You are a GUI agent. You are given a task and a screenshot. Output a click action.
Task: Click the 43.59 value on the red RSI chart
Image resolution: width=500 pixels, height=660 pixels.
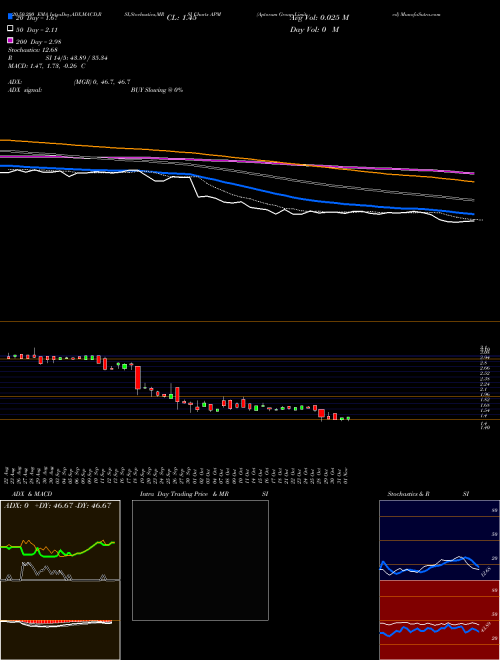tap(486, 626)
